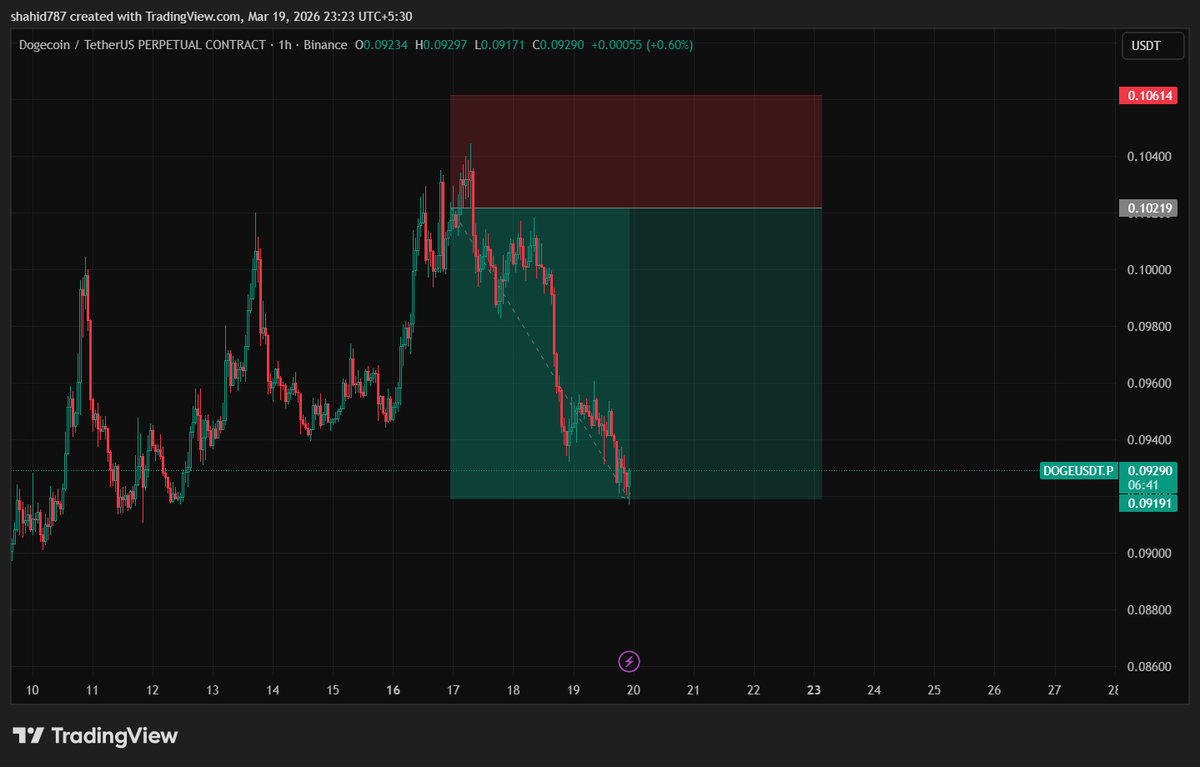Click the high value H0.09297

tap(443, 45)
